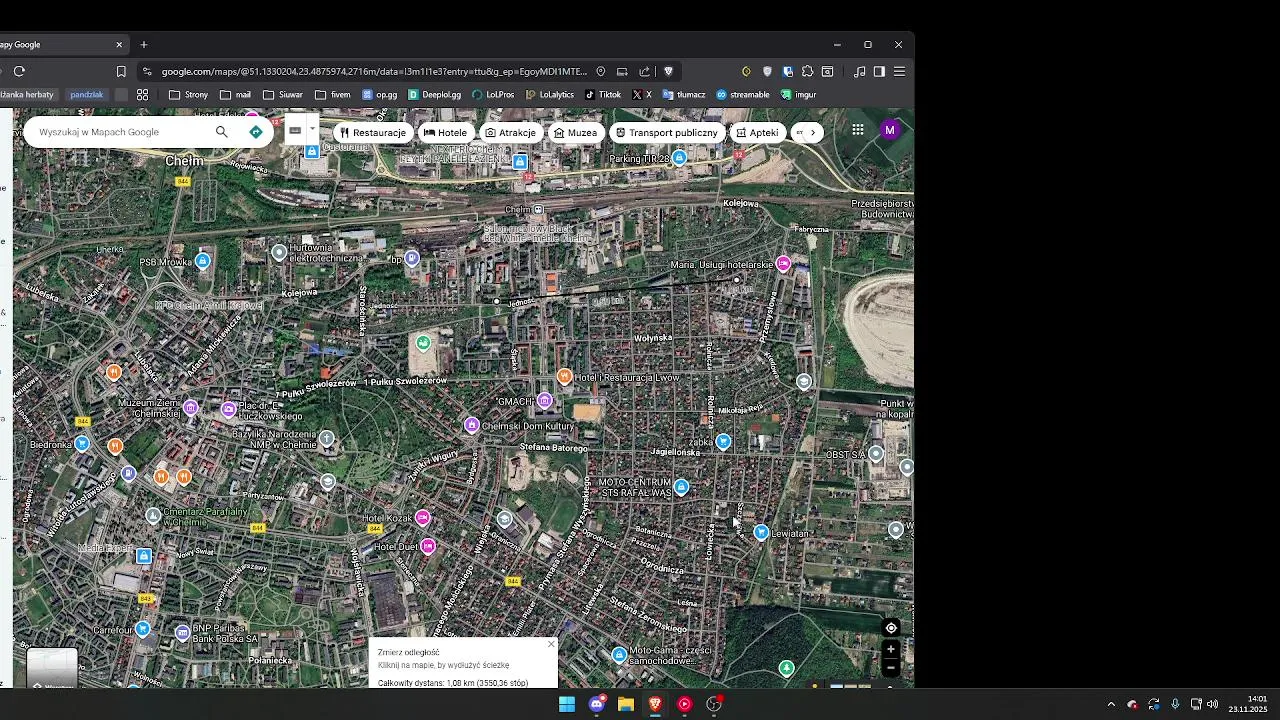Select Hotel i Restauracja Lwów pin
1280x720 pixels.
pyautogui.click(x=565, y=376)
